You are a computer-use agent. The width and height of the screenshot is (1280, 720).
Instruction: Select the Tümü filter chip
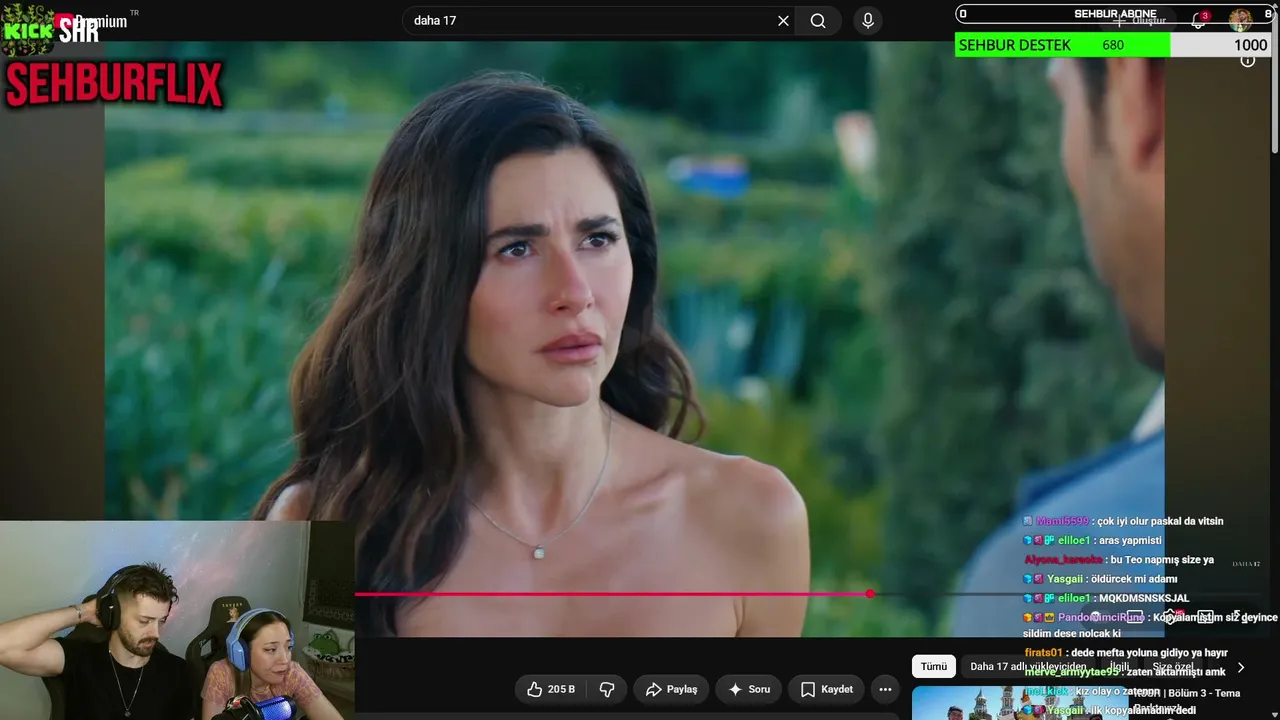point(933,667)
